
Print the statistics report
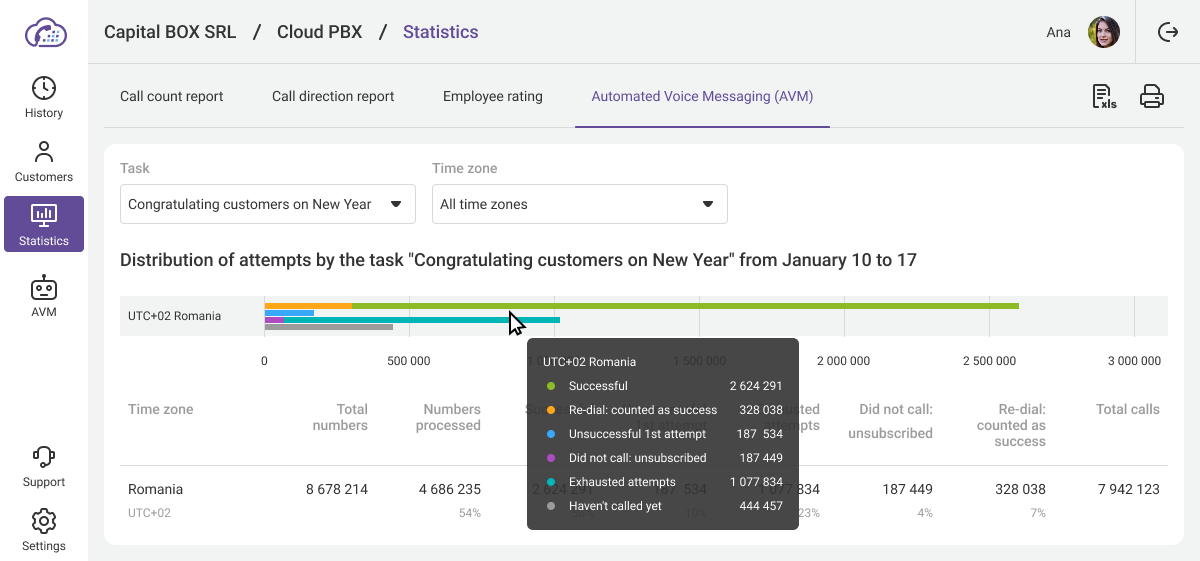point(1152,96)
